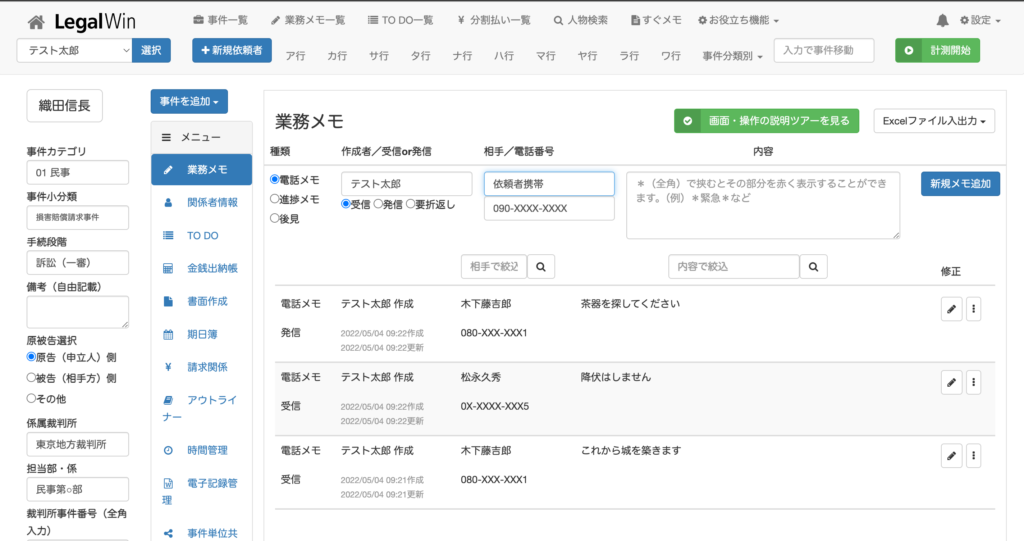Click the pencil edit icon for 茶器を探してください memo
Viewport: 1024px width, 541px height.
pos(951,309)
